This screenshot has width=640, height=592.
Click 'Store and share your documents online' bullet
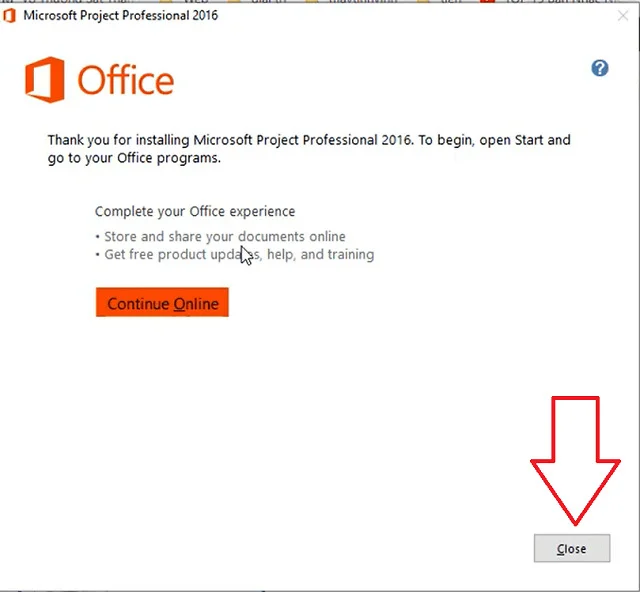coord(220,236)
